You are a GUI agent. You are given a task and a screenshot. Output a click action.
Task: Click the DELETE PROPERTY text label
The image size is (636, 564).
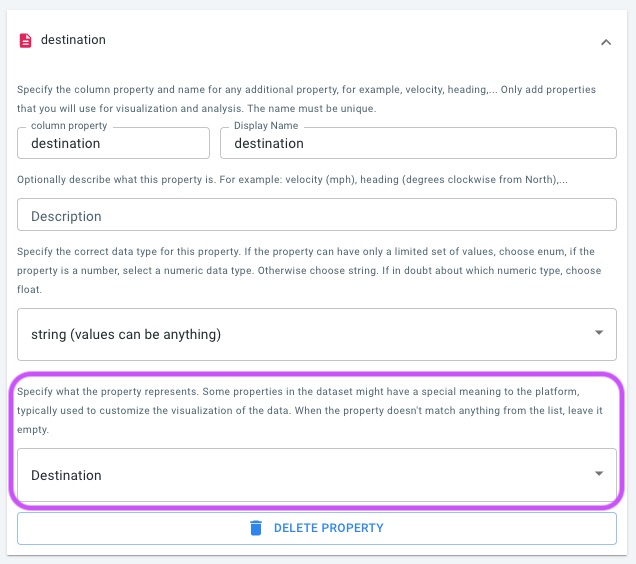[328, 528]
